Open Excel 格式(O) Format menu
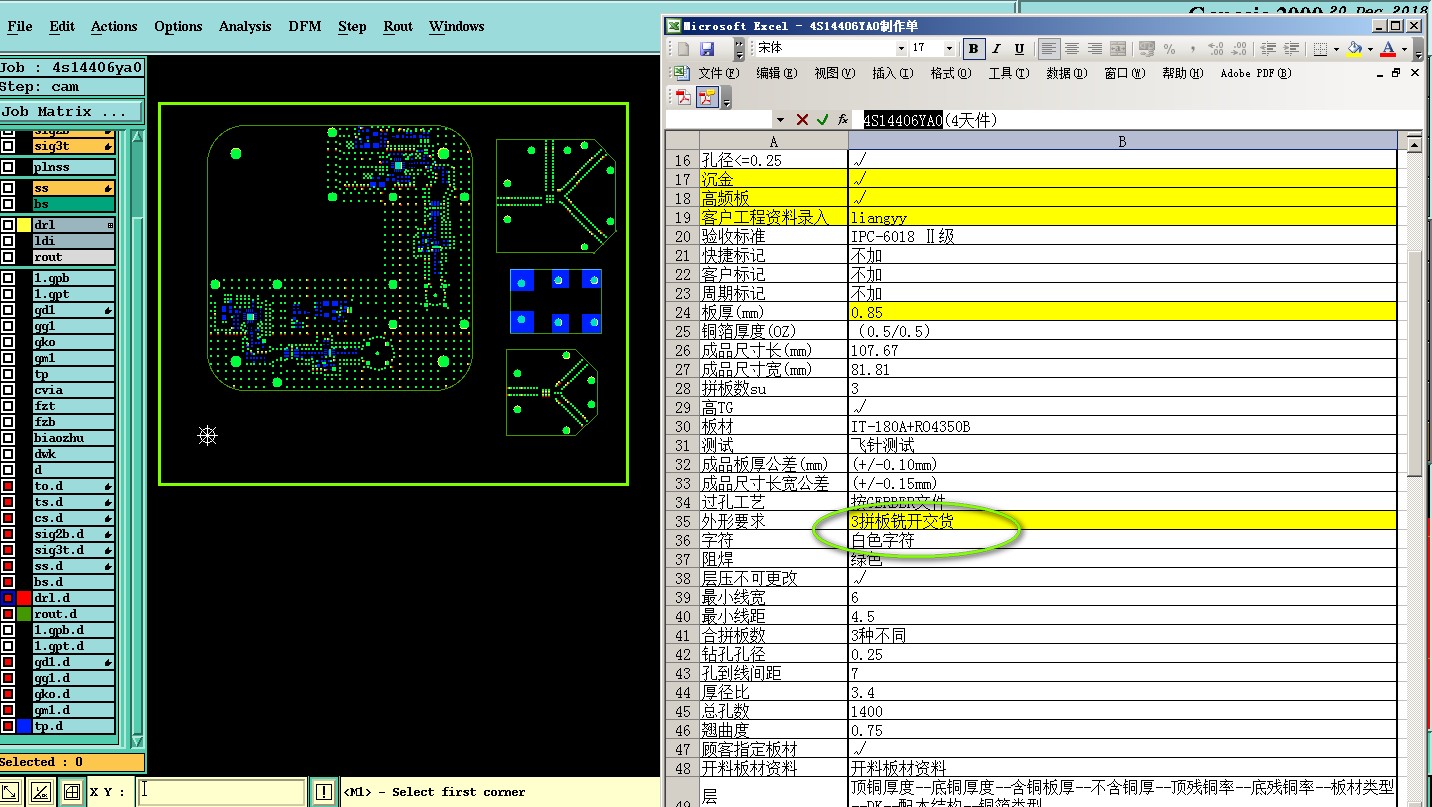The width and height of the screenshot is (1432, 807). pos(950,73)
